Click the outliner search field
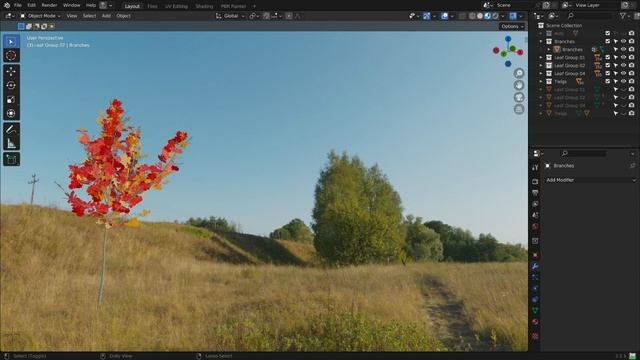This screenshot has width=640, height=360. (x=590, y=16)
